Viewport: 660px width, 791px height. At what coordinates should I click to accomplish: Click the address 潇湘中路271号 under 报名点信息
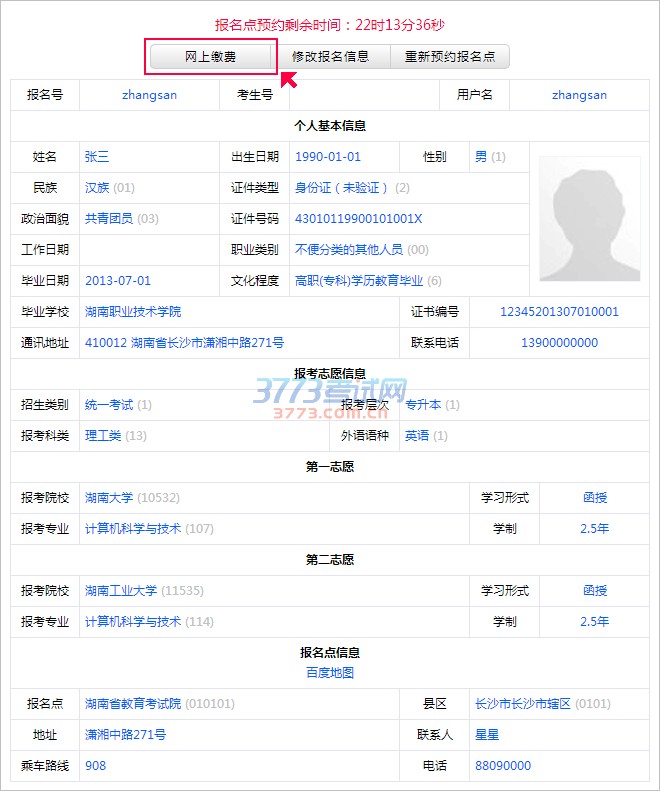point(125,735)
